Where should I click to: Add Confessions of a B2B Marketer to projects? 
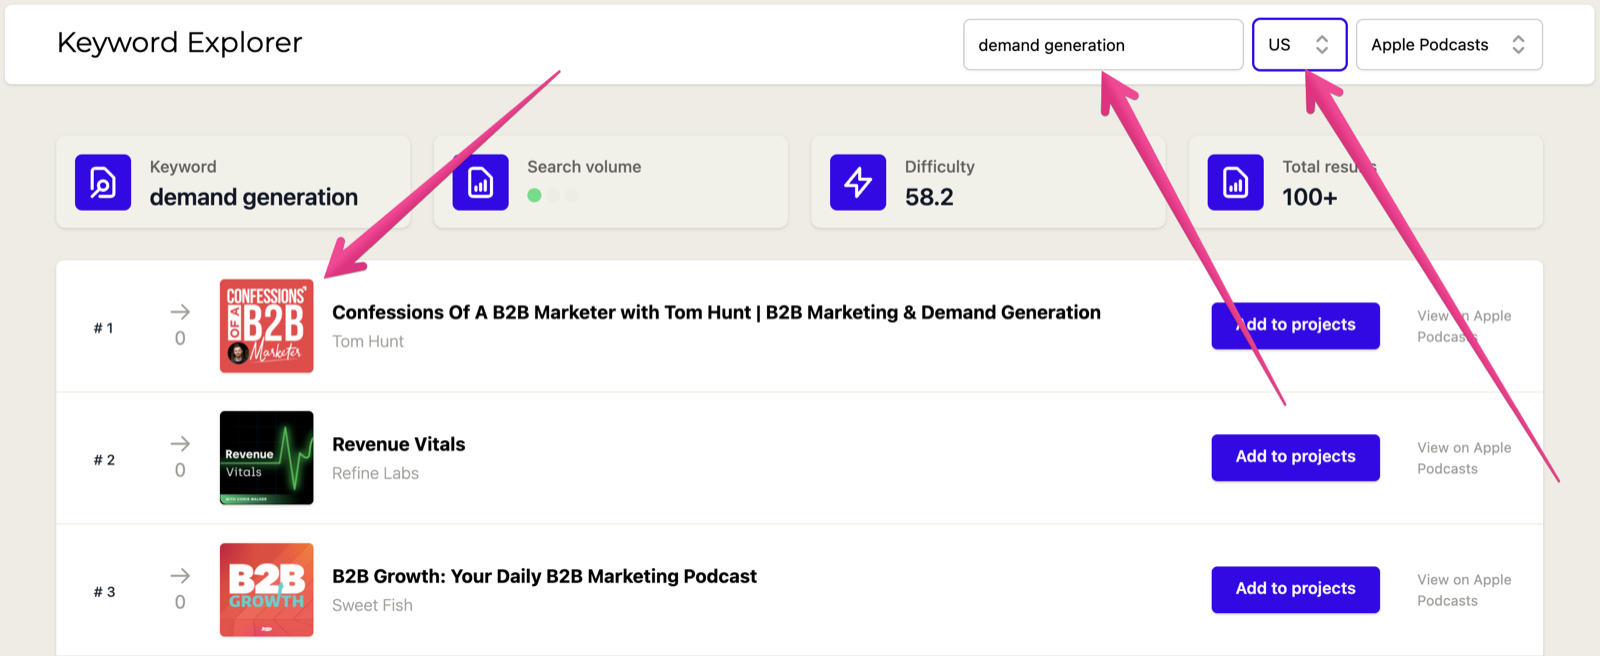[1295, 326]
